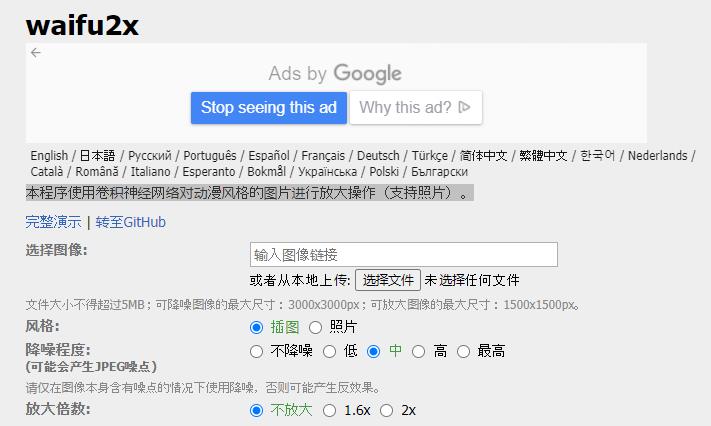Image resolution: width=711 pixels, height=426 pixels.
Task: Click the 输入图像链接 URL input field
Action: [x=404, y=255]
